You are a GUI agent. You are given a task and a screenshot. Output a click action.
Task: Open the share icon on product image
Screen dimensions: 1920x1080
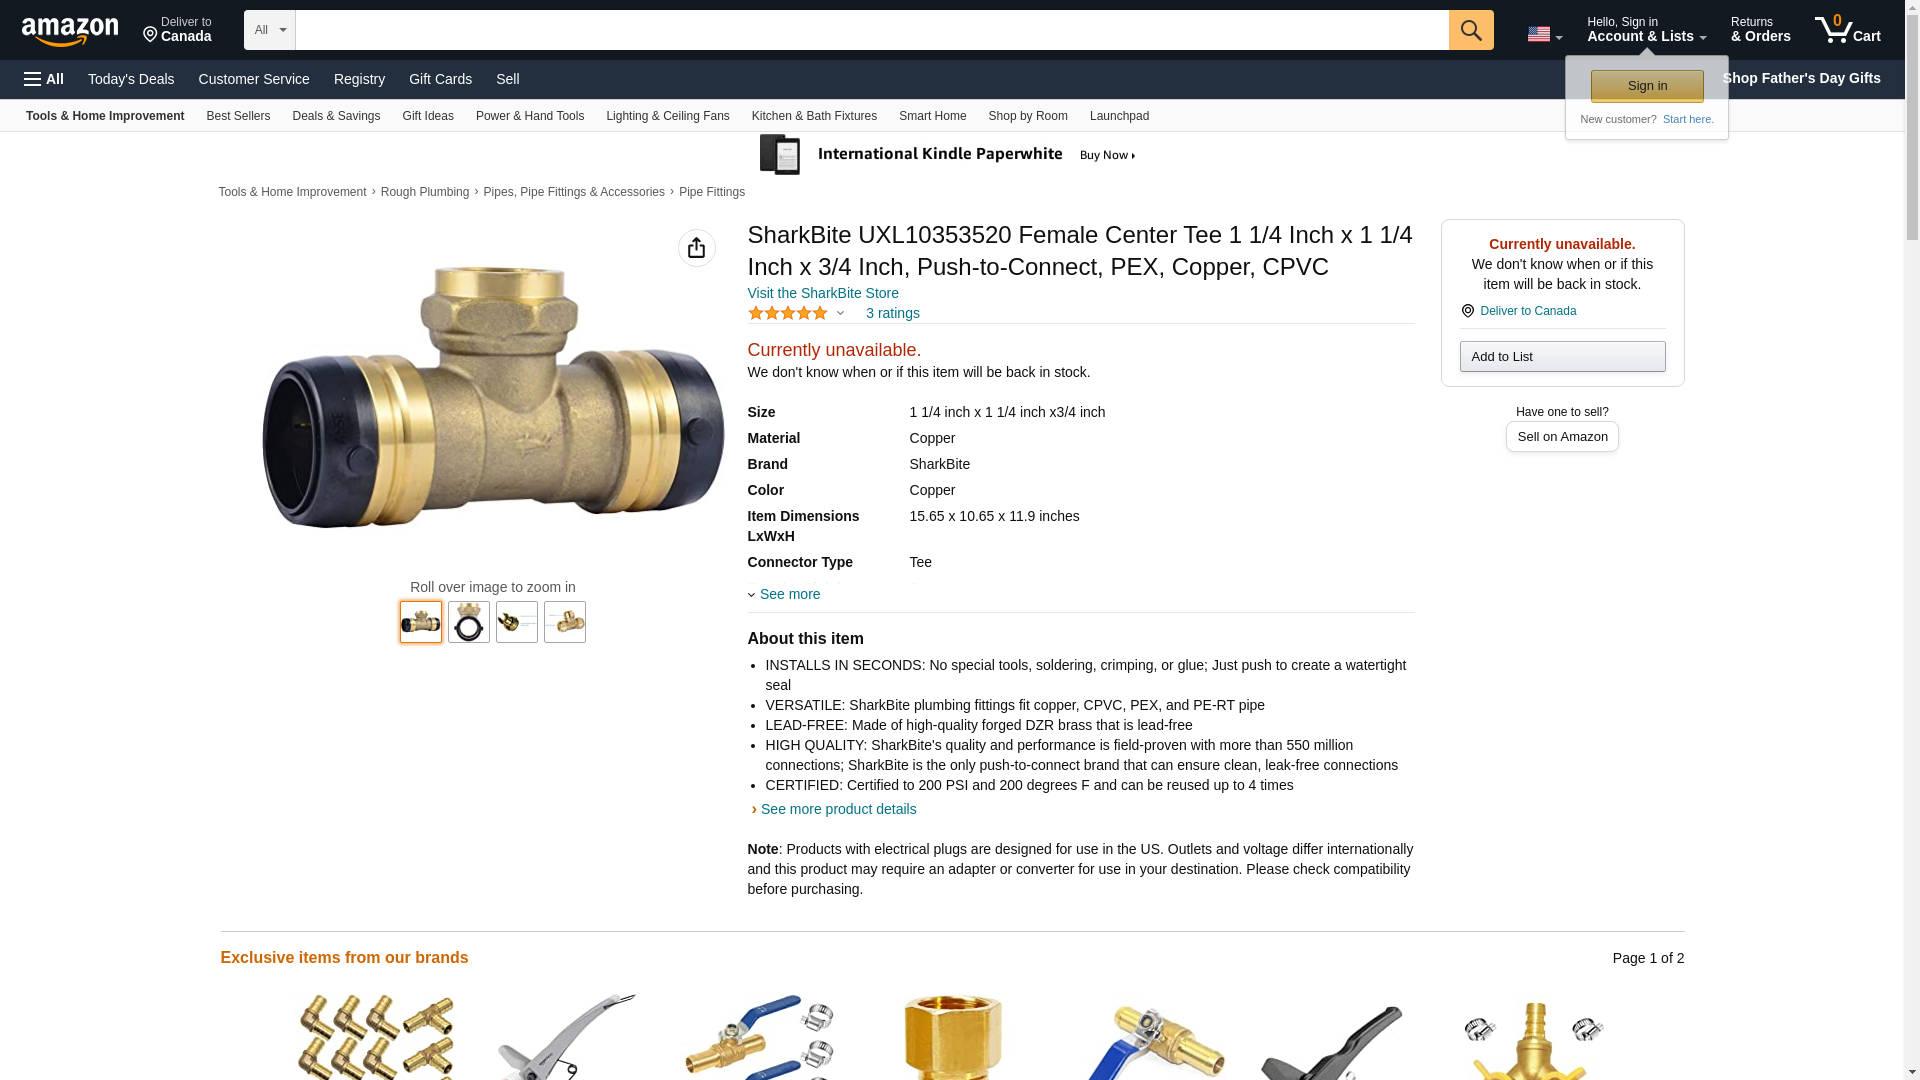[x=696, y=248]
